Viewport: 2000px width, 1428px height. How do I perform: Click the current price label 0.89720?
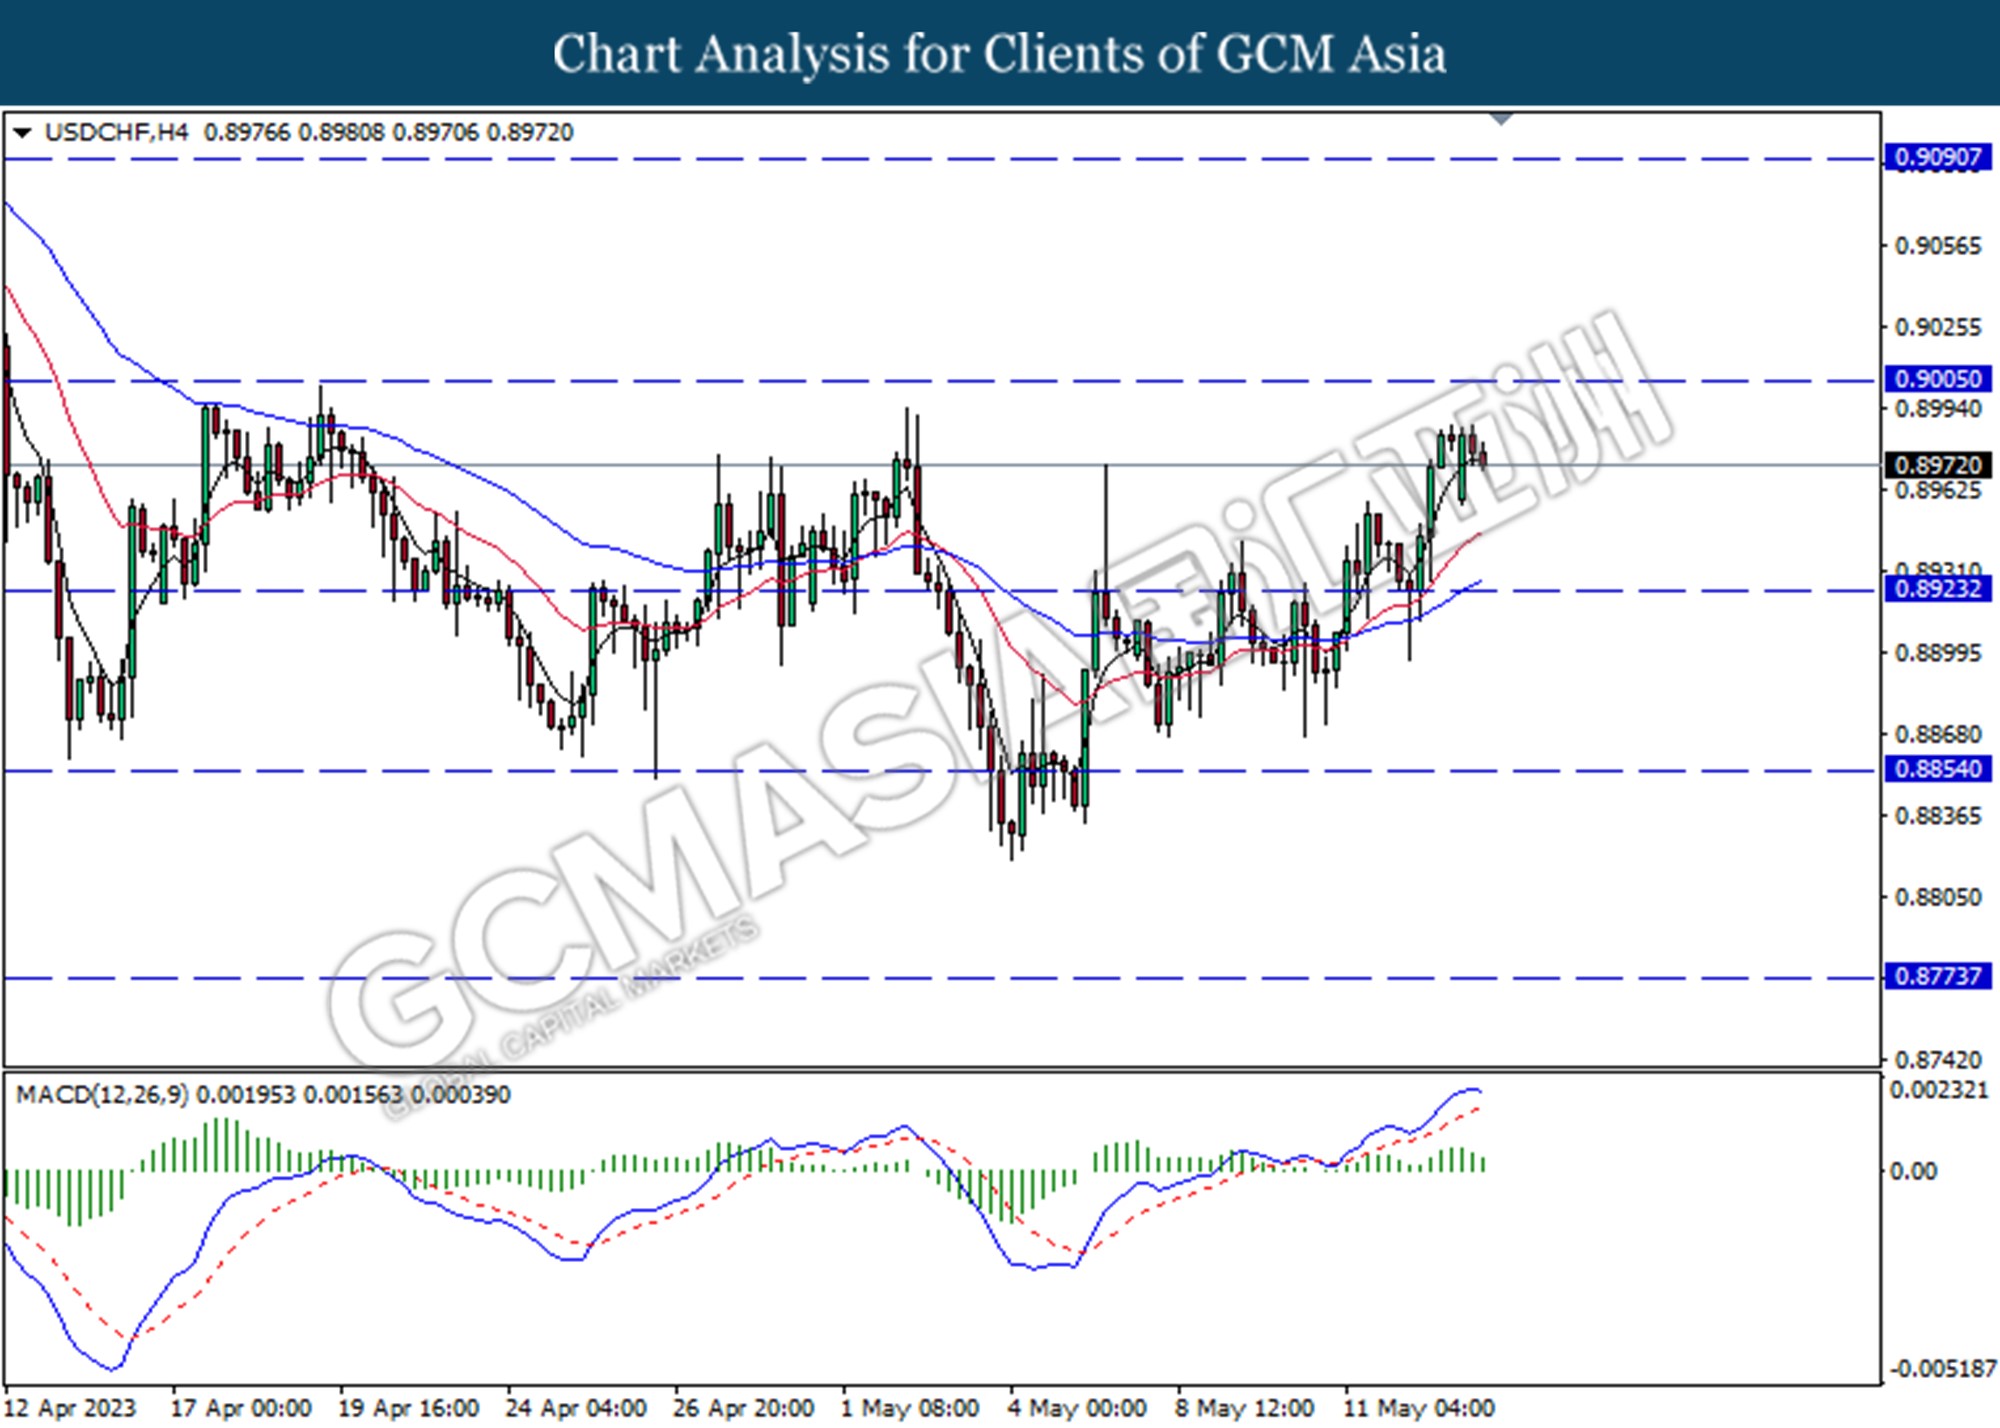coord(1938,465)
